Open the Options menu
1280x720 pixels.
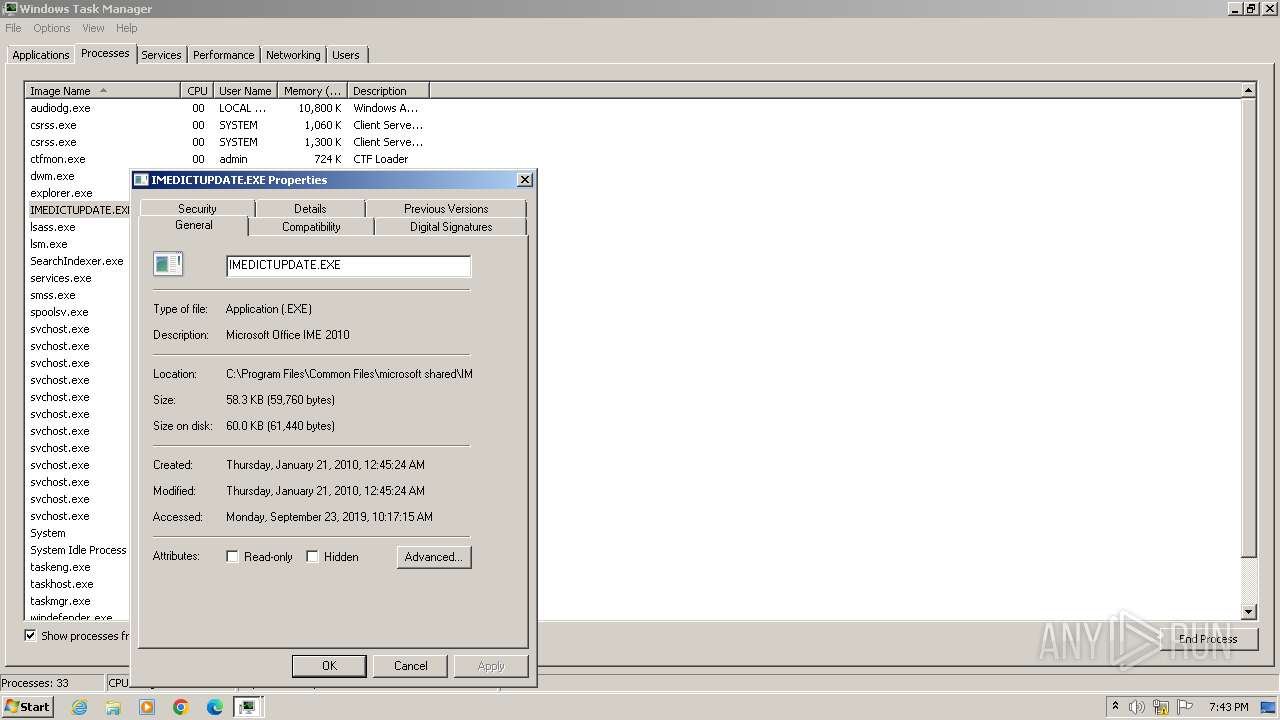[52, 28]
